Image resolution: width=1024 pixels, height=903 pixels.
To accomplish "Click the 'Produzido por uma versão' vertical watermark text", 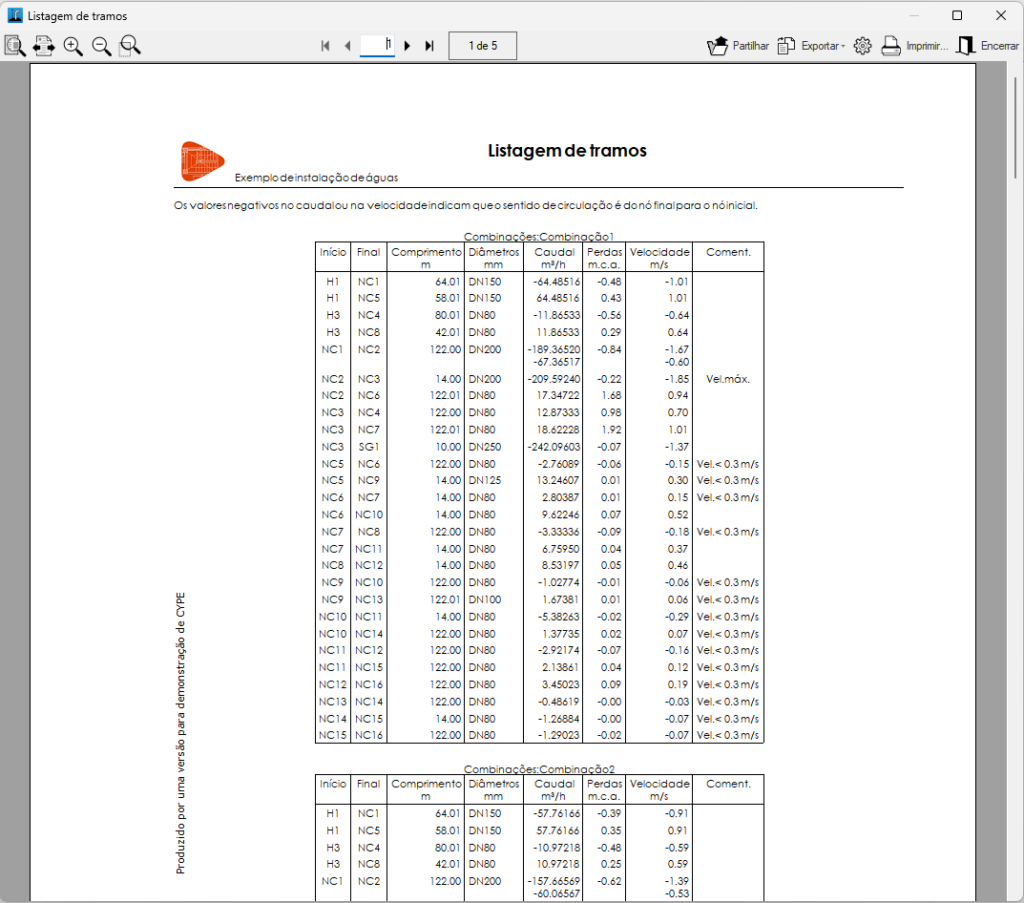I will point(181,733).
